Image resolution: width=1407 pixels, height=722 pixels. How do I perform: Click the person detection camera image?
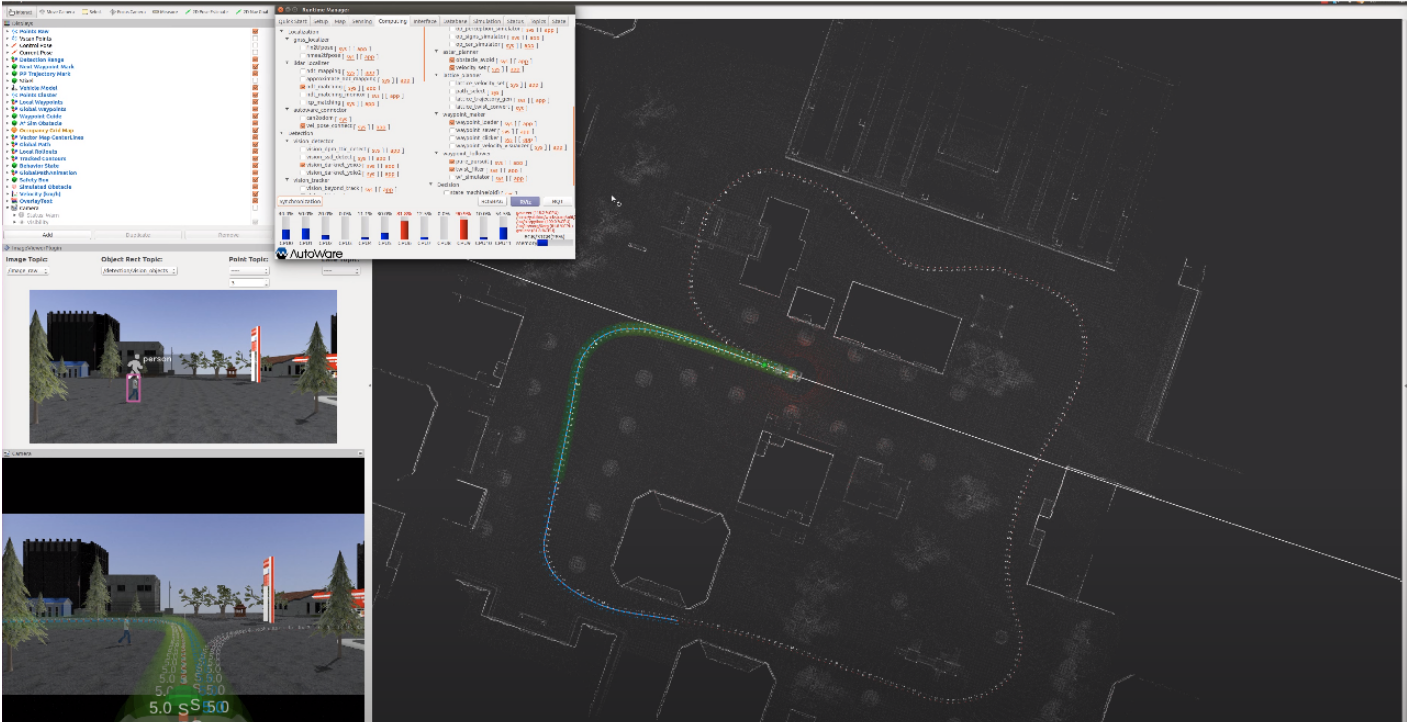pos(183,367)
